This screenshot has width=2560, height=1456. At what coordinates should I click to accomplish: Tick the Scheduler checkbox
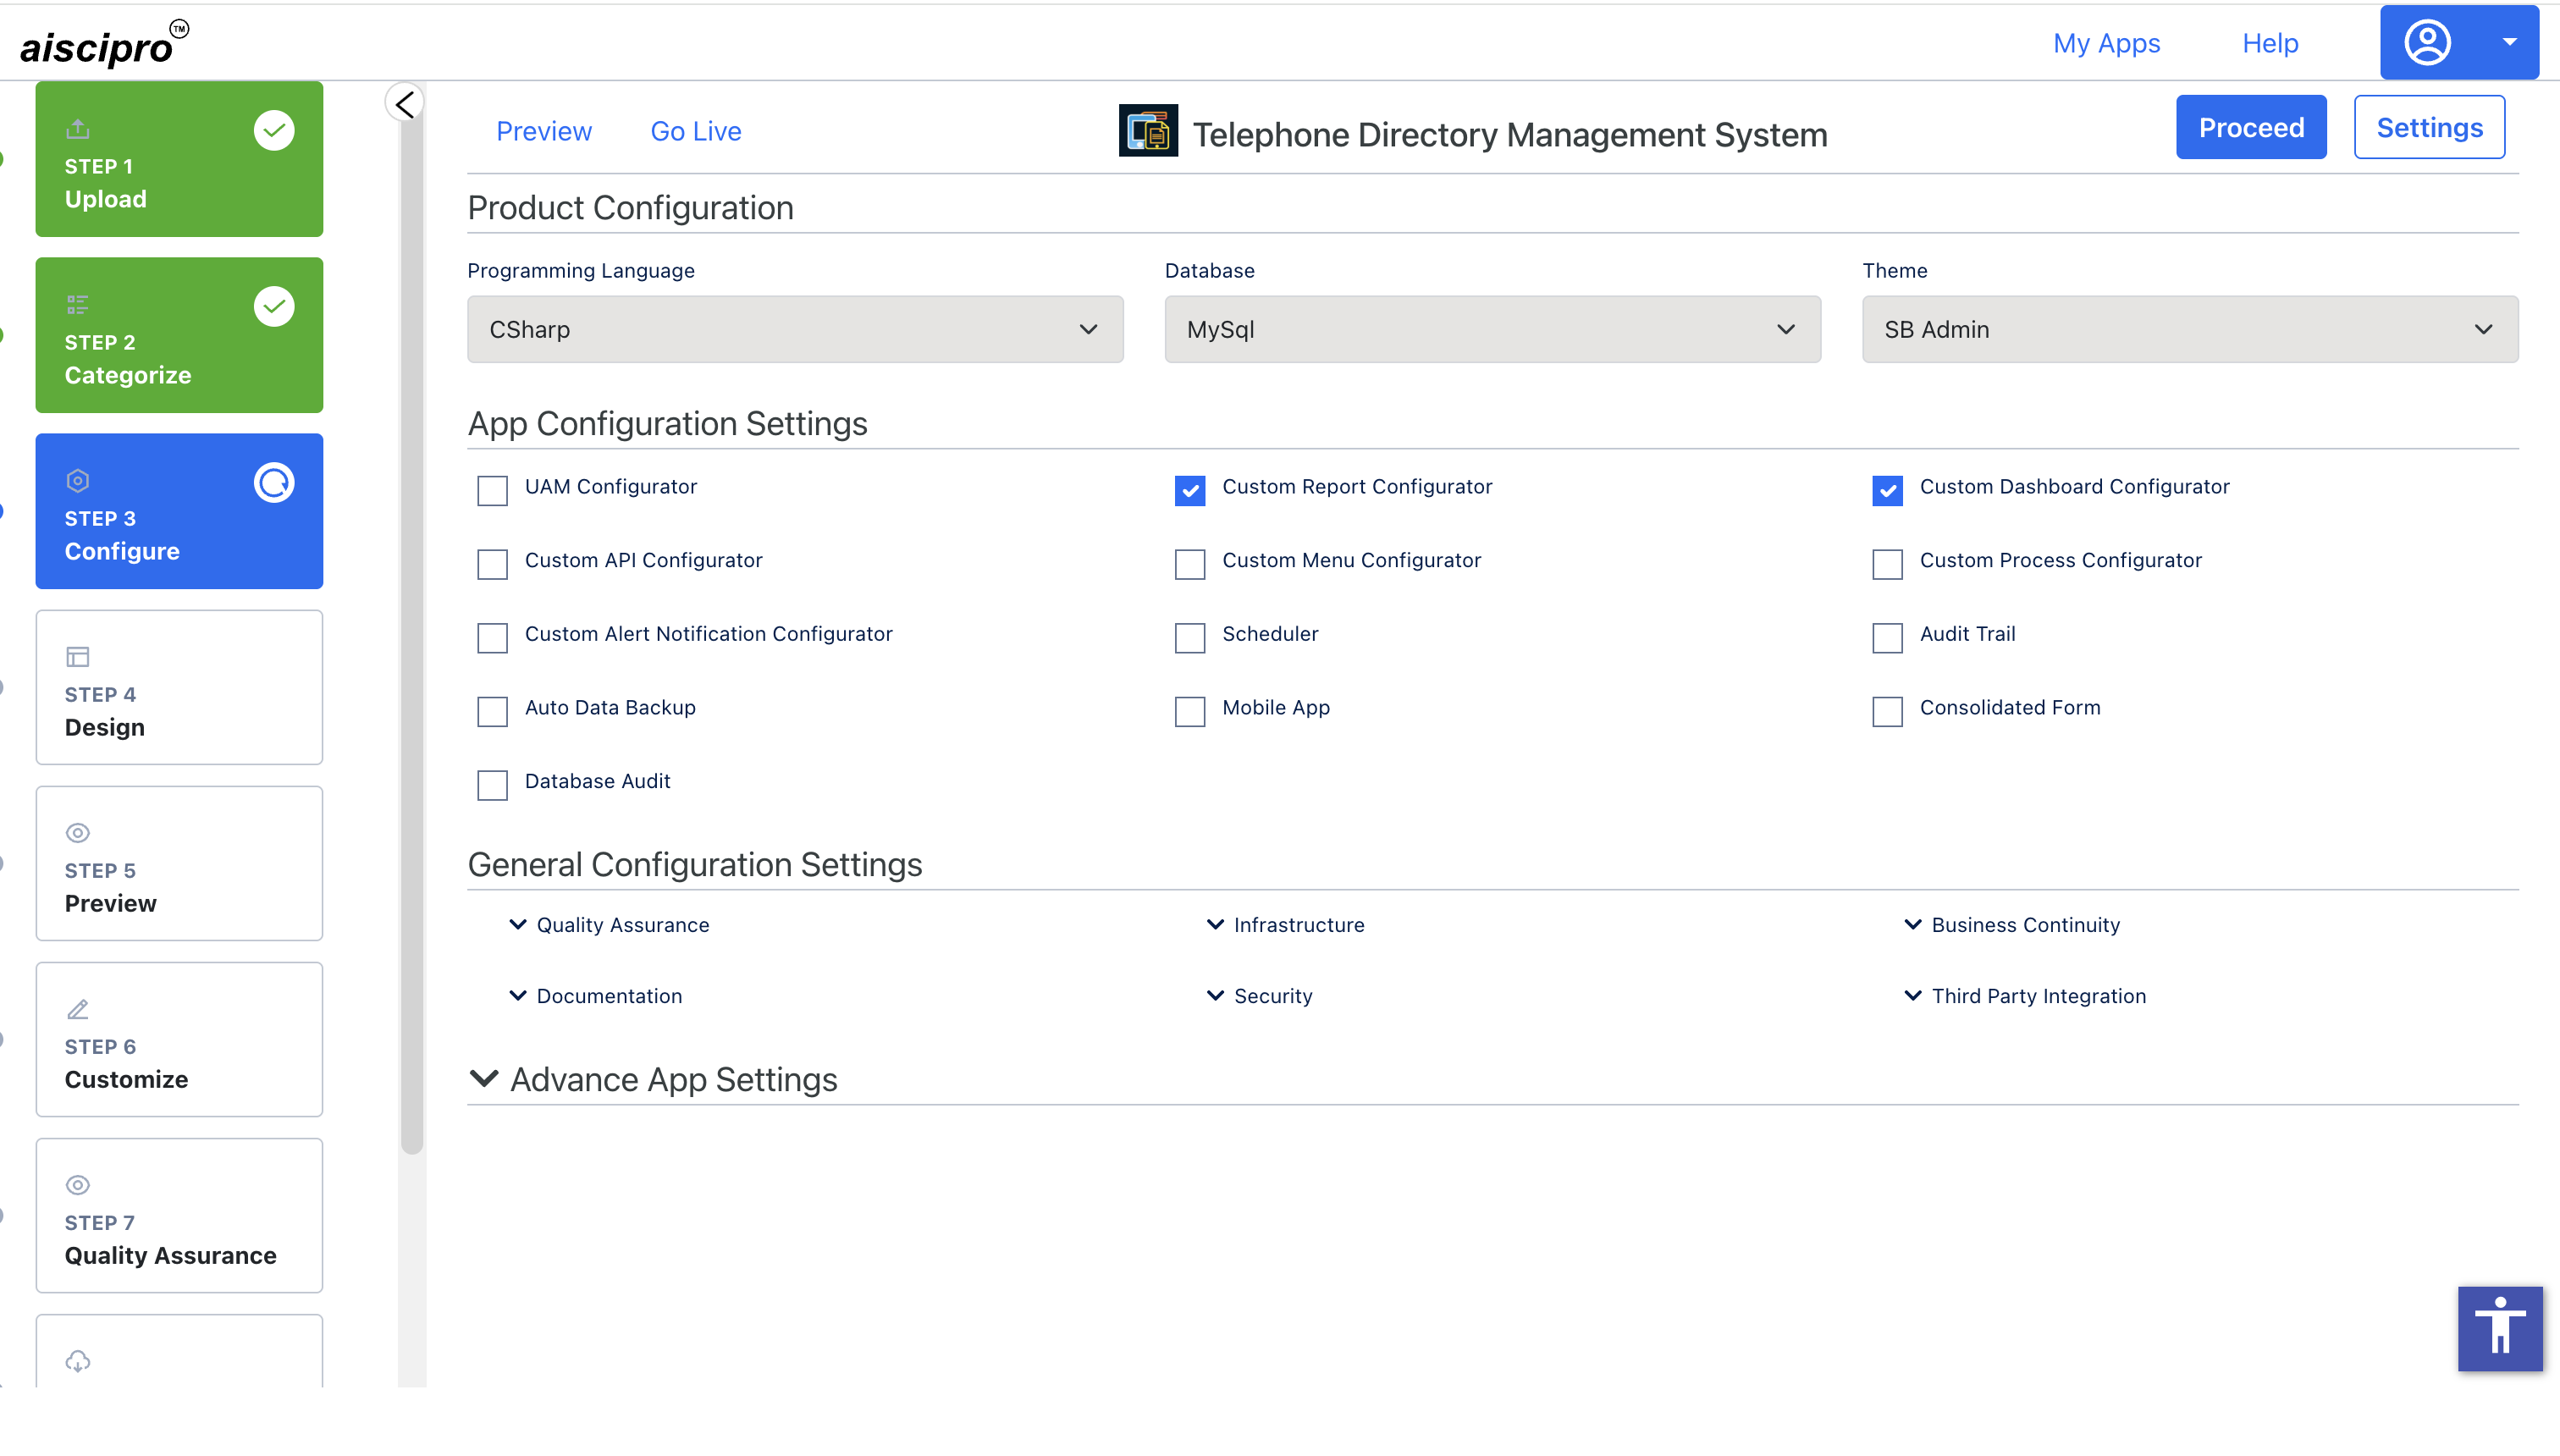pyautogui.click(x=1190, y=638)
